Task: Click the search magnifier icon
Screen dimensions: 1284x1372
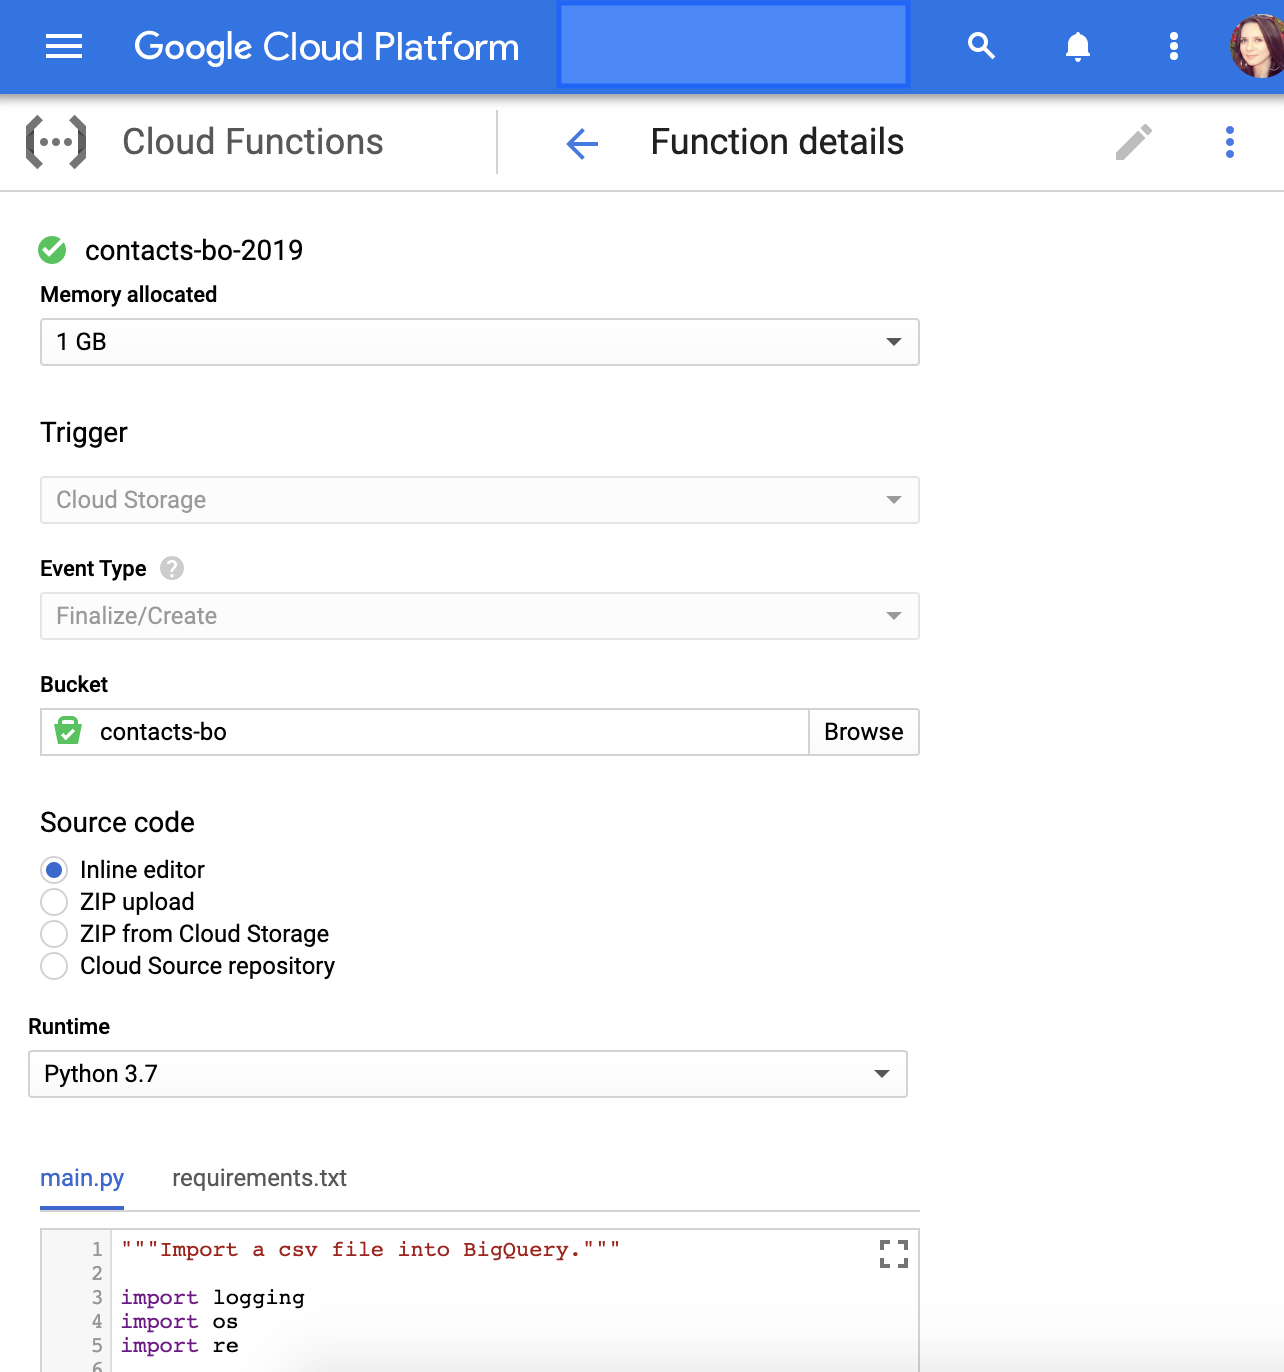Action: coord(981,46)
